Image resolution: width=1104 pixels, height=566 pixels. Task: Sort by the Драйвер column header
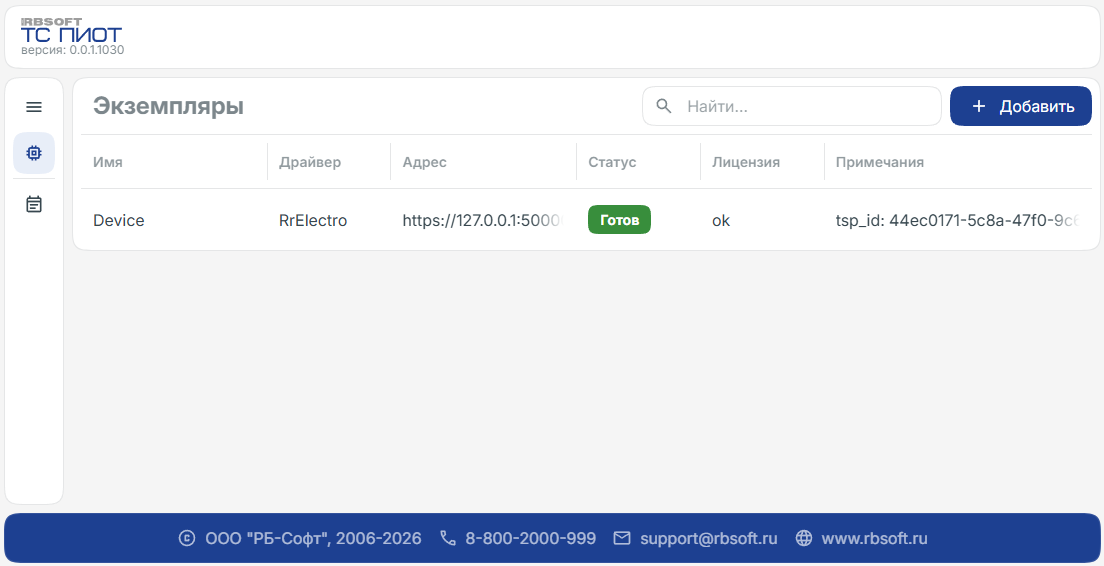(310, 162)
